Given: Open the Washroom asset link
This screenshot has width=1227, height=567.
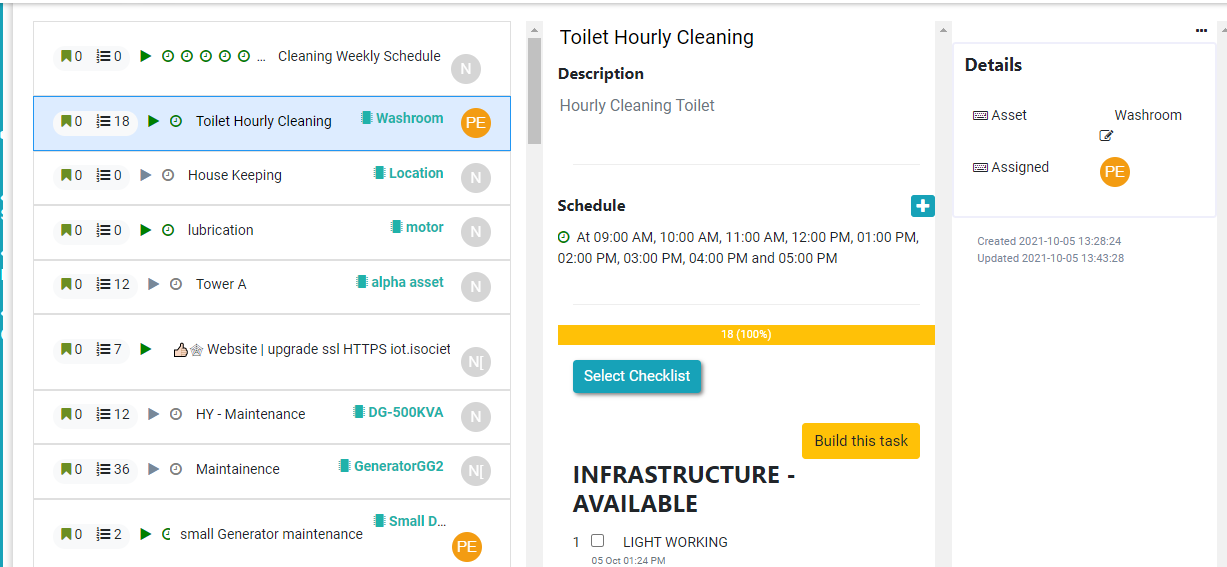Looking at the screenshot, I should (409, 118).
